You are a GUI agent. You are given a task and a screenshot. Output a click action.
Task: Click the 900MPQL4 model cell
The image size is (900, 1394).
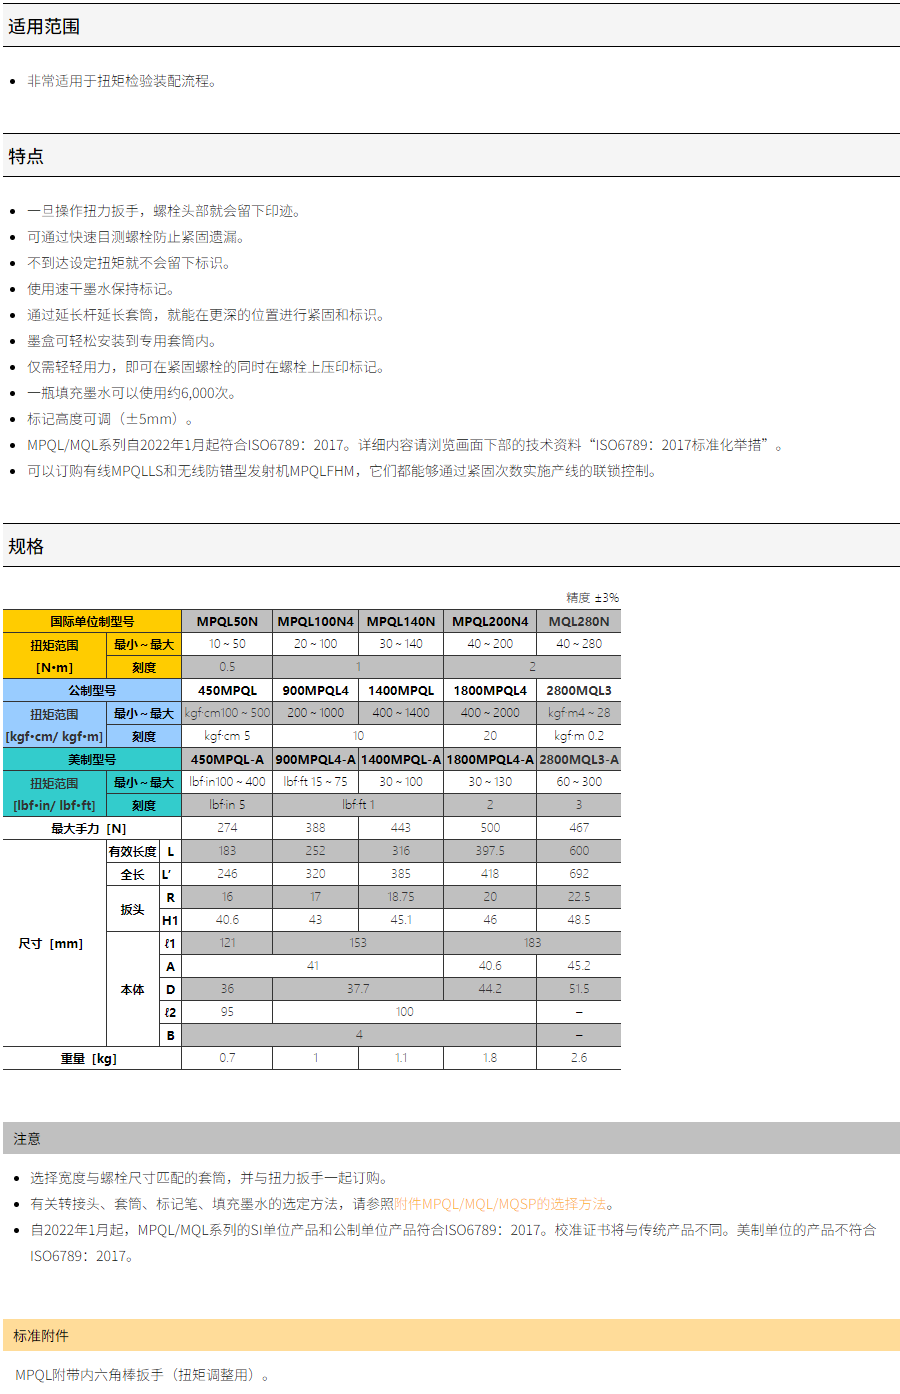click(315, 690)
